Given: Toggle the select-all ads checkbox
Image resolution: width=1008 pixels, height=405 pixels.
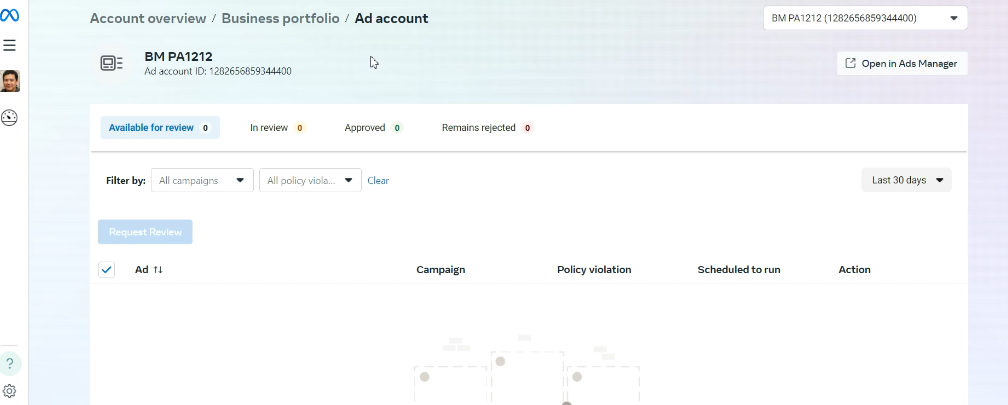Looking at the screenshot, I should click(107, 270).
